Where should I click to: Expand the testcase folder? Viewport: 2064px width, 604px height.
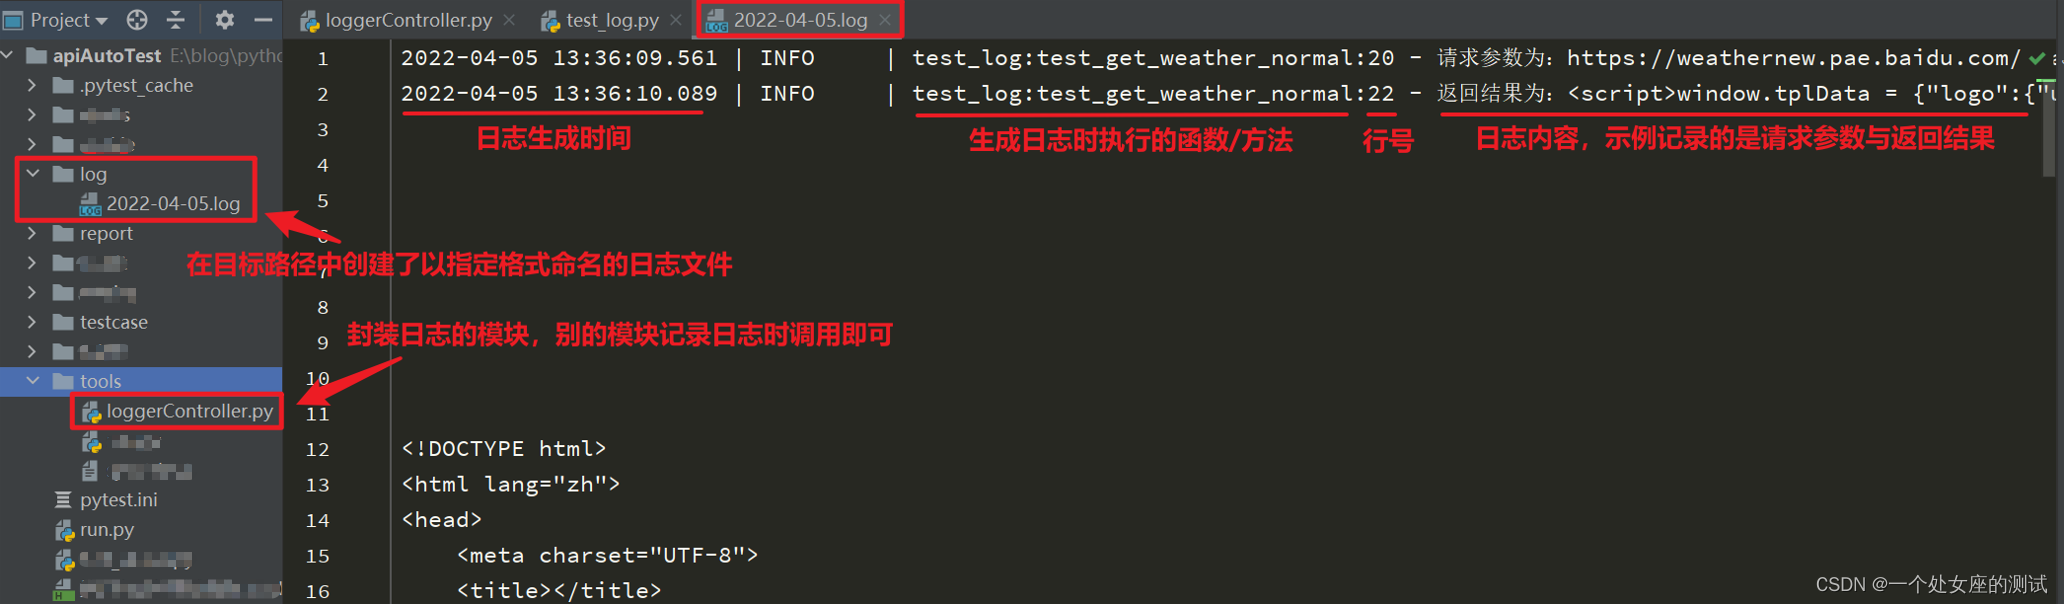[x=33, y=322]
